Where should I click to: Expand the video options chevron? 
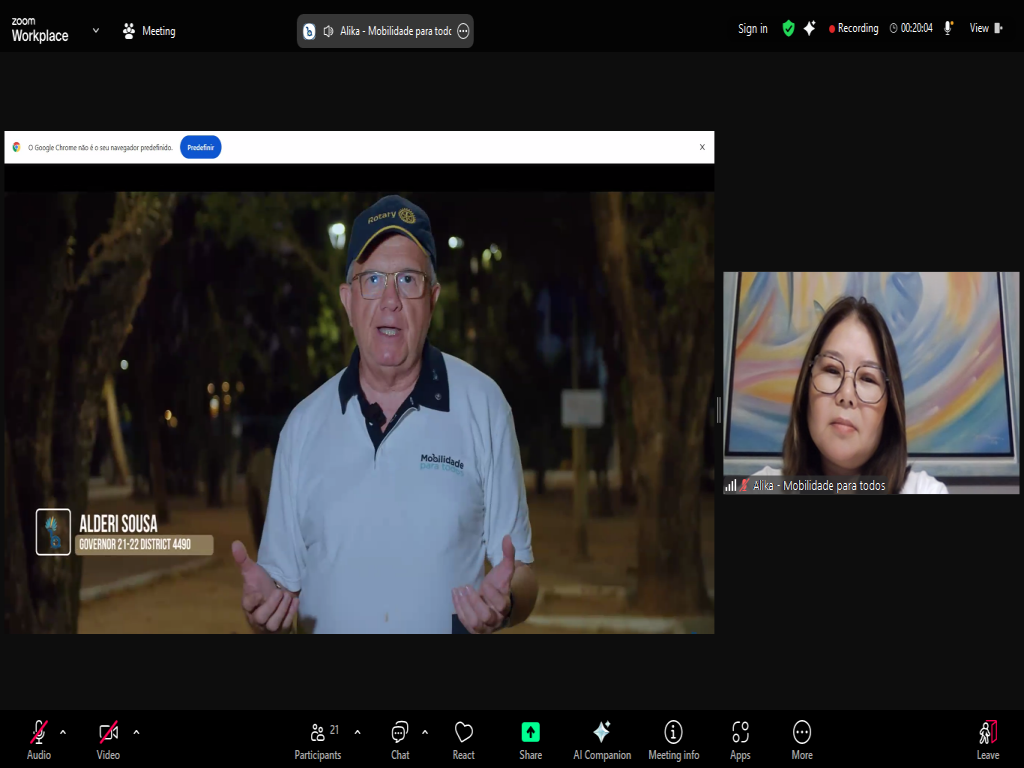[136, 732]
